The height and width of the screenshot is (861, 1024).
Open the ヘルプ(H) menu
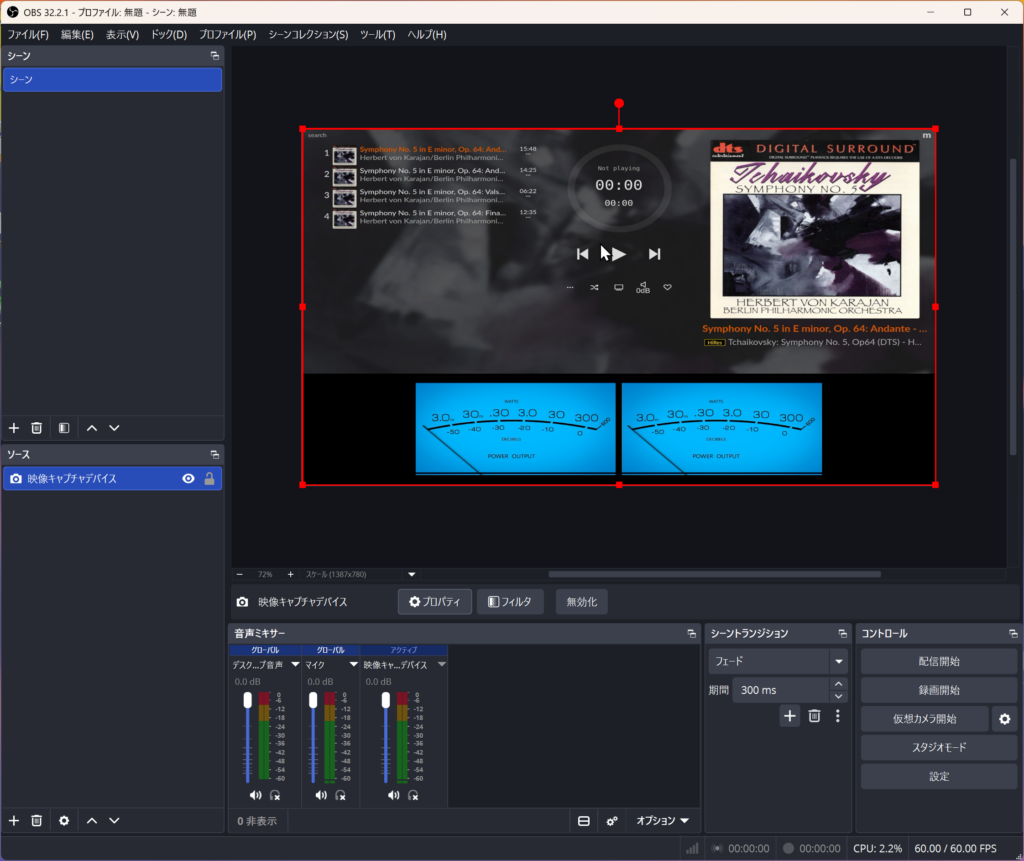pyautogui.click(x=426, y=35)
